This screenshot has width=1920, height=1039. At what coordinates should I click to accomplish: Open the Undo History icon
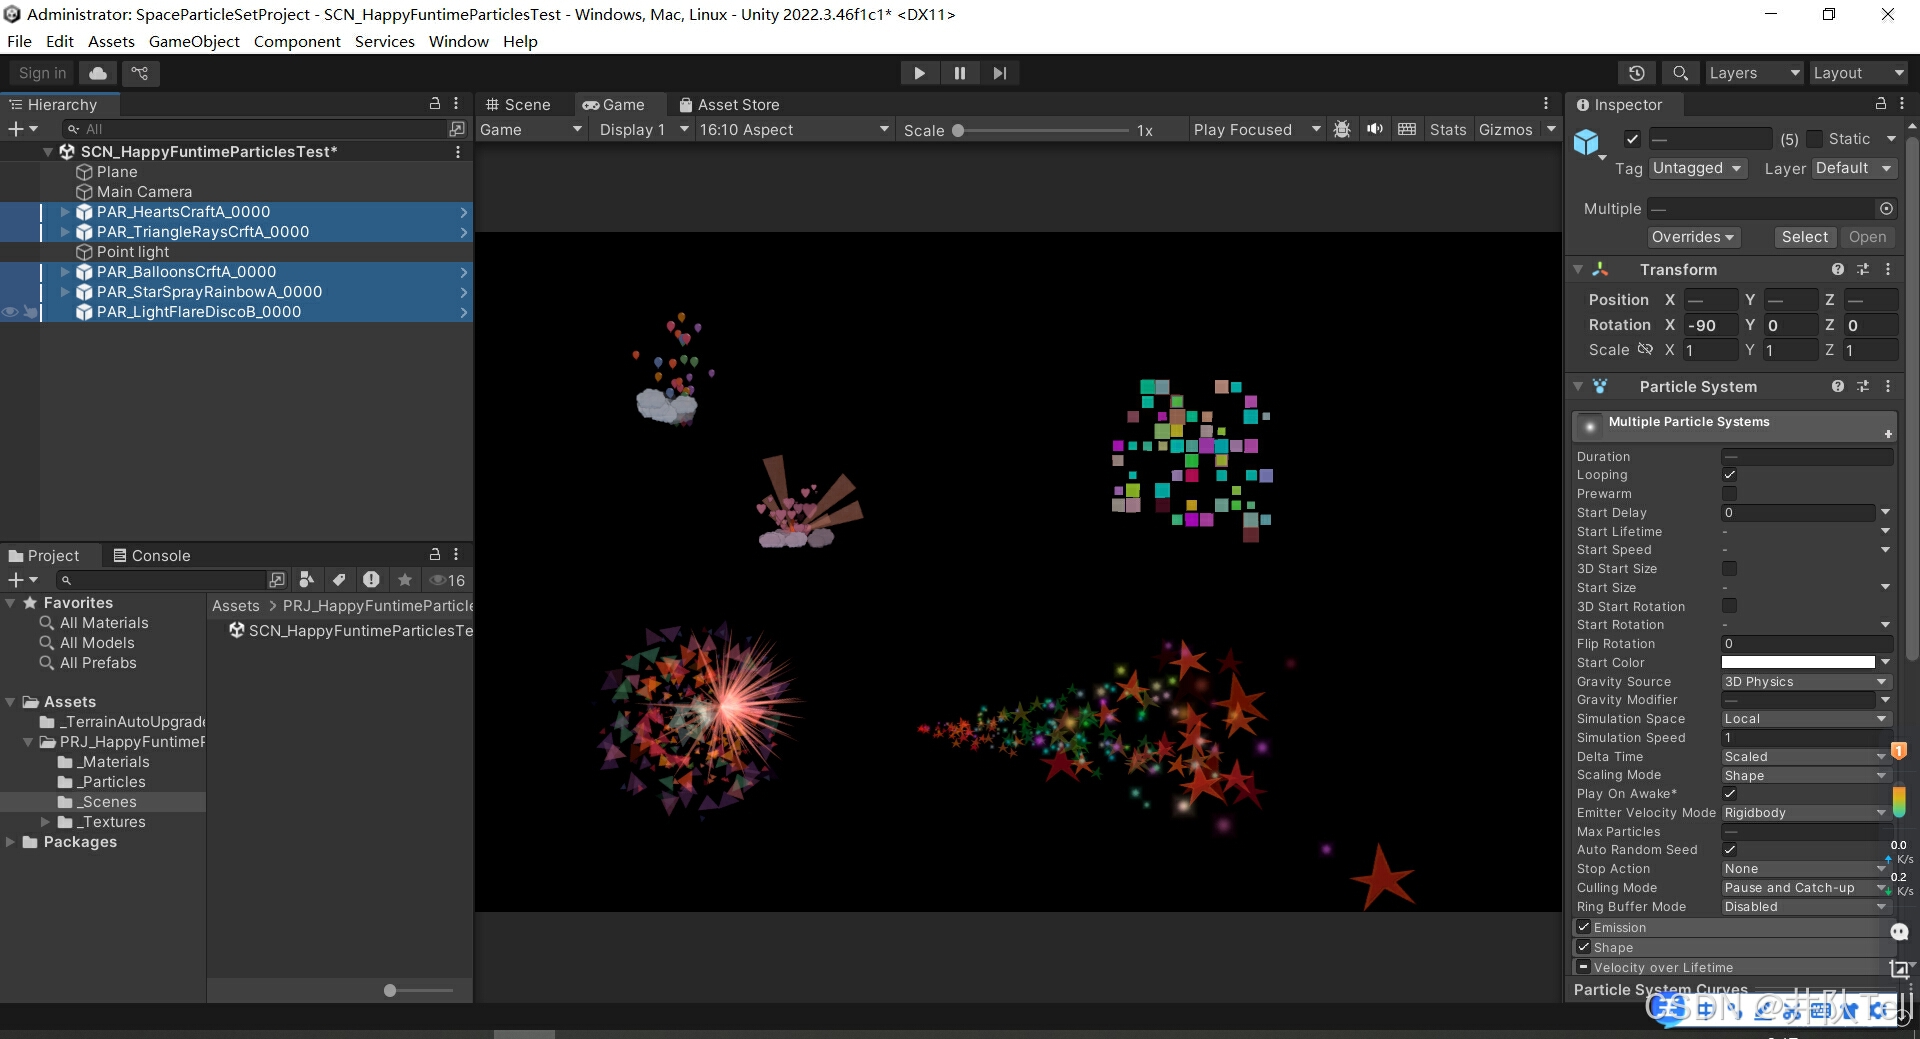[x=1637, y=73]
